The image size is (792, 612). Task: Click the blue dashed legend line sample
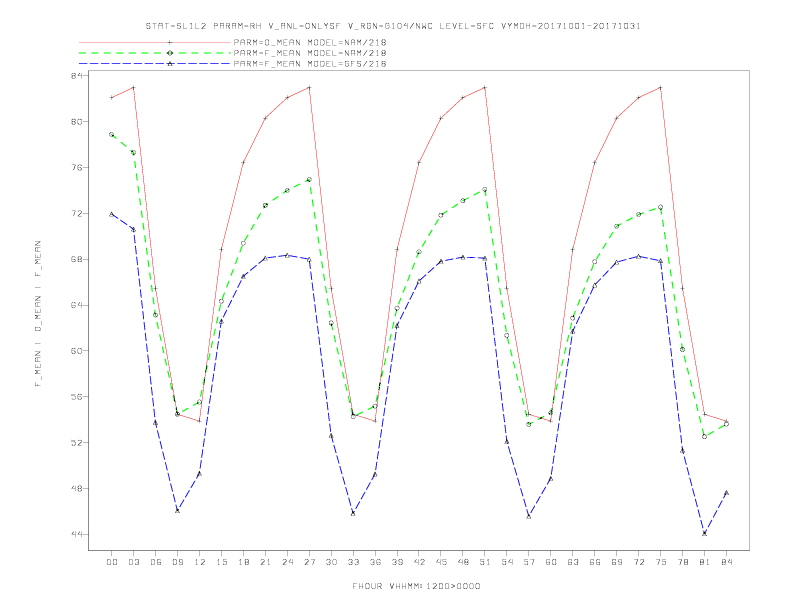(x=155, y=64)
